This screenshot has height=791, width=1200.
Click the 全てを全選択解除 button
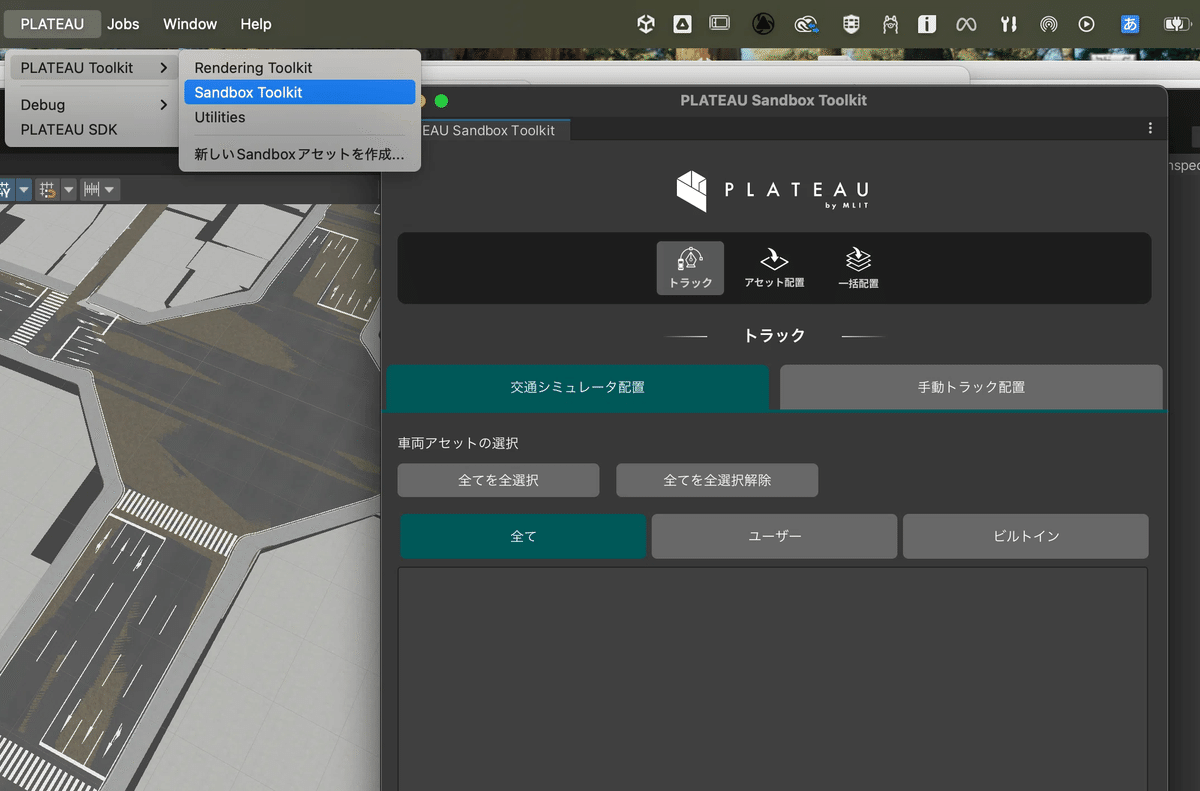(x=717, y=480)
